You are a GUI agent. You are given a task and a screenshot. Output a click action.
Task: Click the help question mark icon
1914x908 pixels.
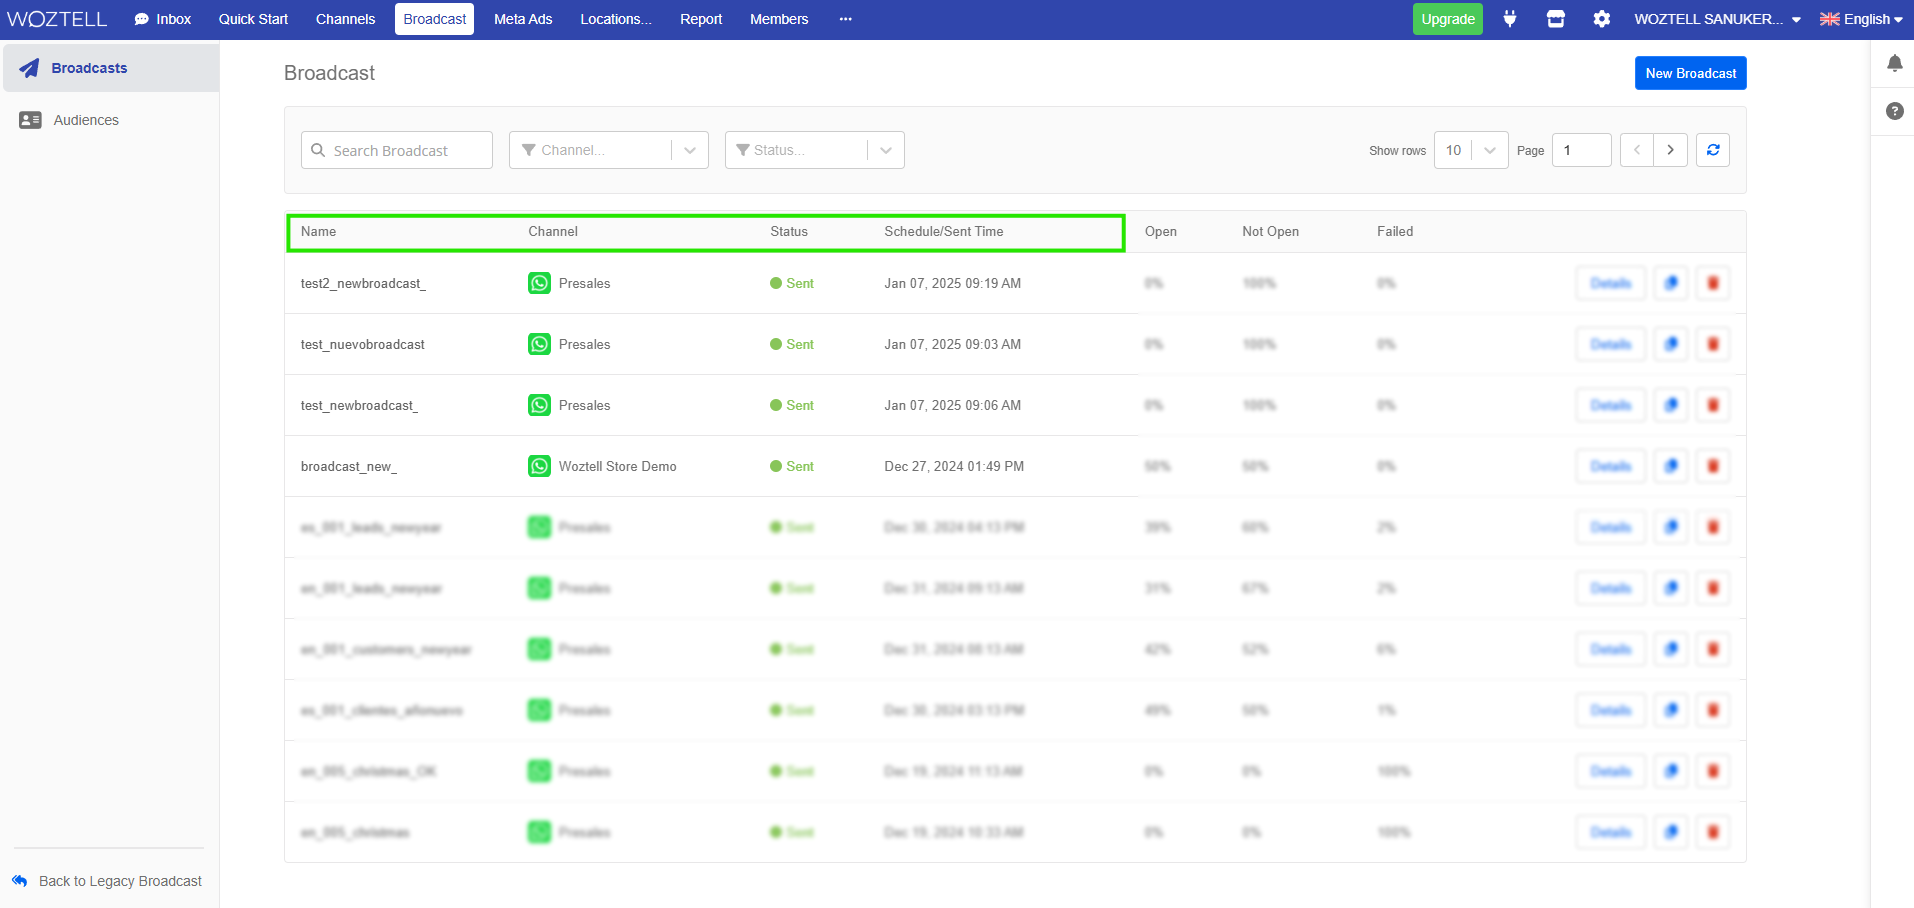1894,111
